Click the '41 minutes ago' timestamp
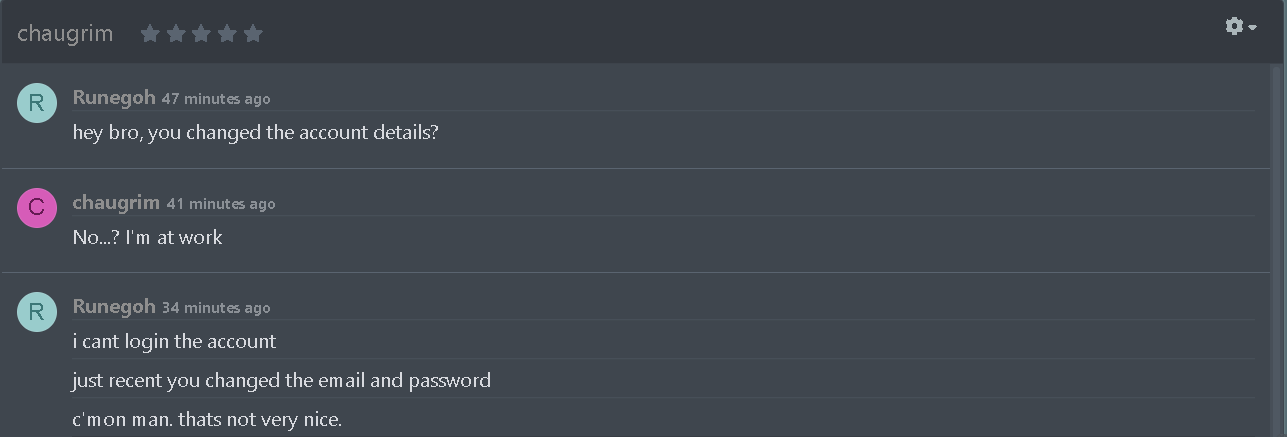1287x437 pixels. click(x=221, y=203)
